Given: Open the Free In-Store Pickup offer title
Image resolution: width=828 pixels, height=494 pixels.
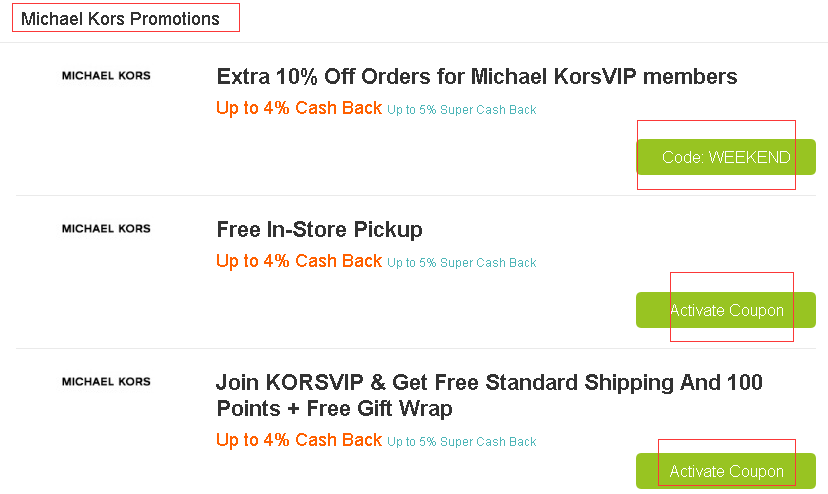Looking at the screenshot, I should [x=319, y=229].
